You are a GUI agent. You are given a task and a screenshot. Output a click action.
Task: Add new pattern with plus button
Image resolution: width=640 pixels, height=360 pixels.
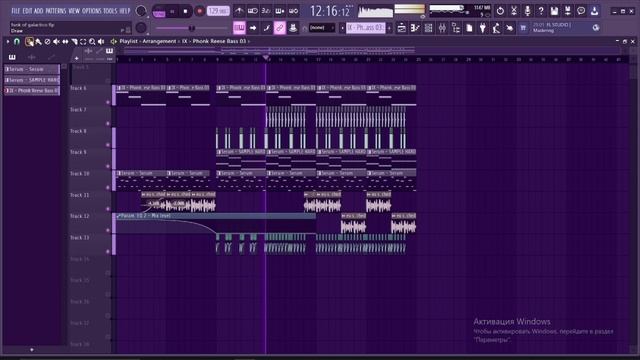(x=389, y=28)
